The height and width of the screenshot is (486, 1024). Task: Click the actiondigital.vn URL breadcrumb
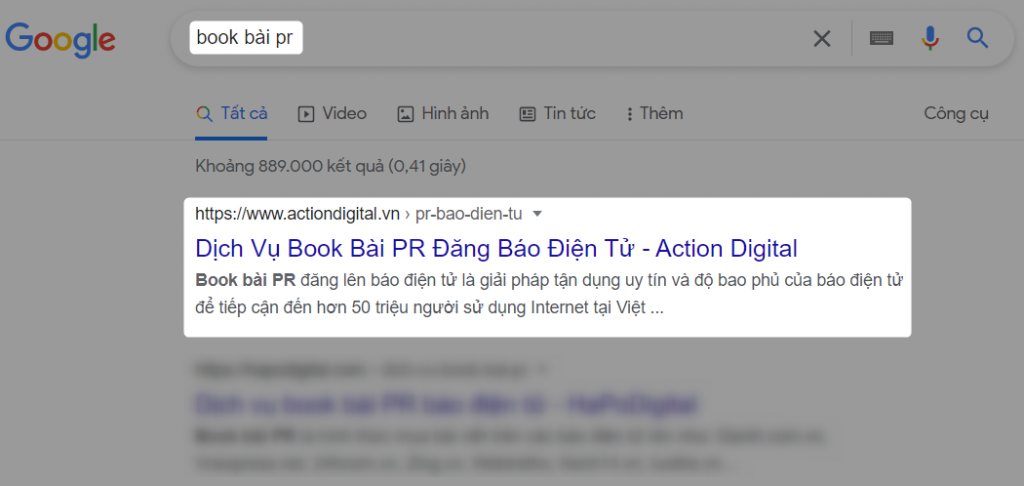tap(359, 214)
